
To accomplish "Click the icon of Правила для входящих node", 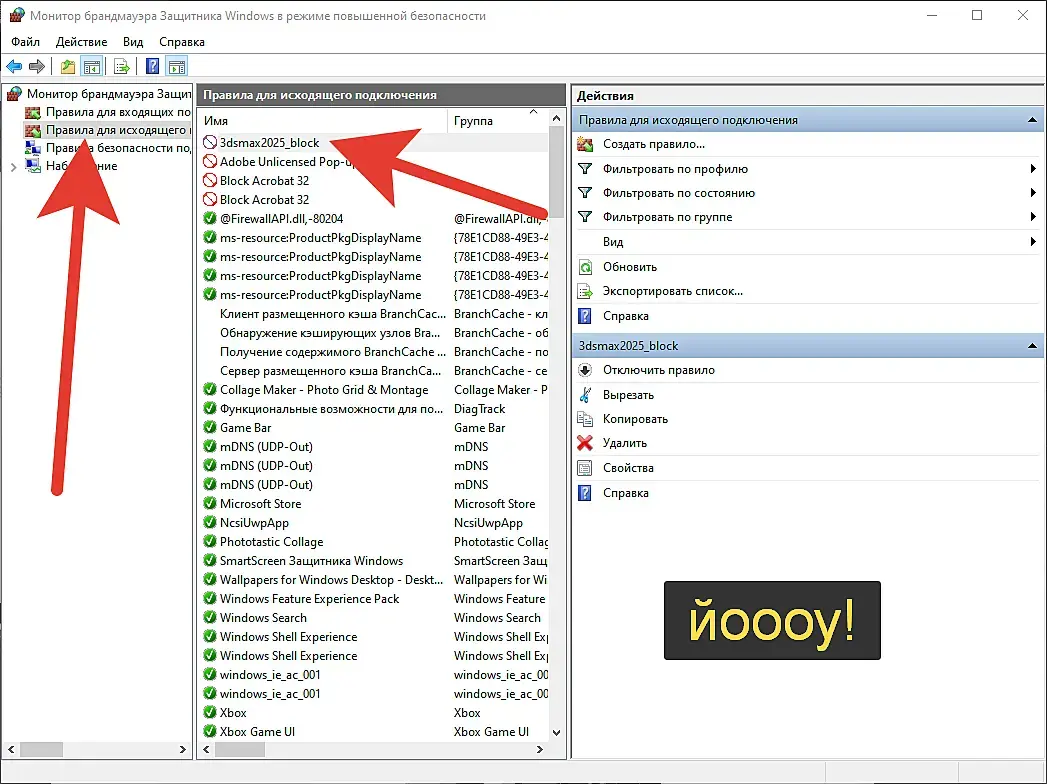I will pyautogui.click(x=33, y=112).
